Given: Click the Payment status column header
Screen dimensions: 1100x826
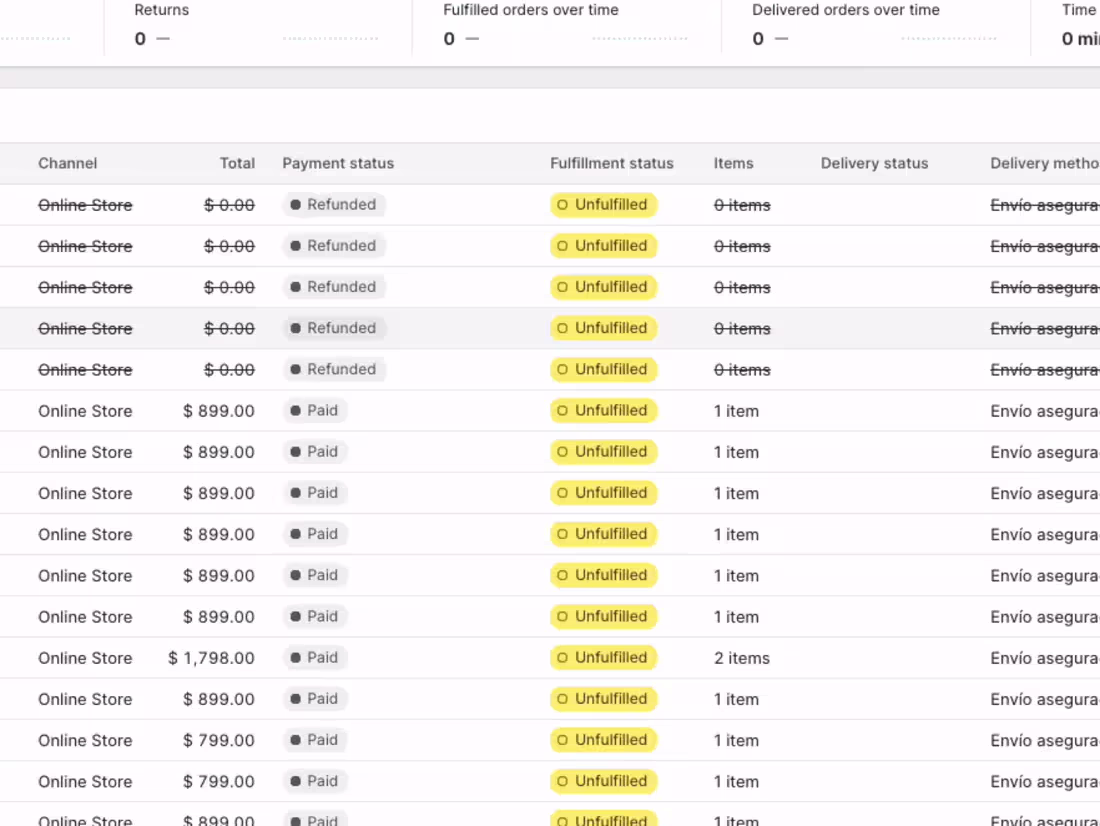Looking at the screenshot, I should (338, 163).
